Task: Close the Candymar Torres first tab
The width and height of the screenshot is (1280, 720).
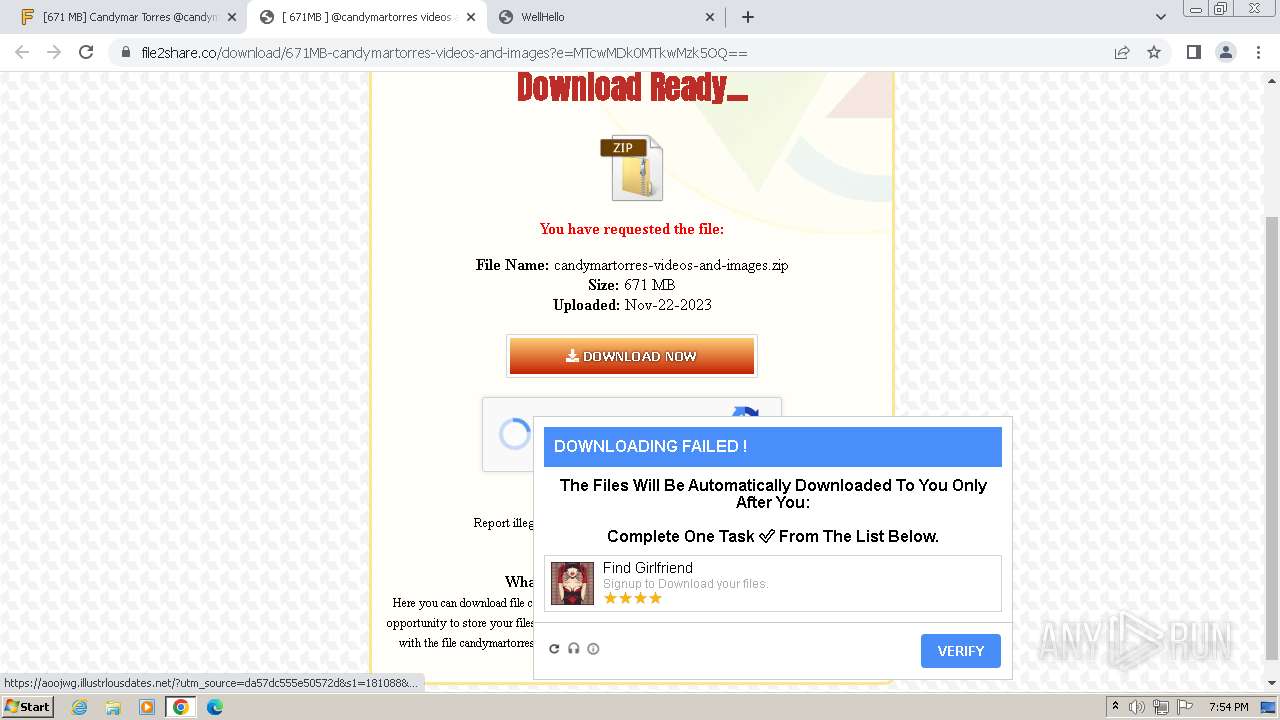Action: 231,17
